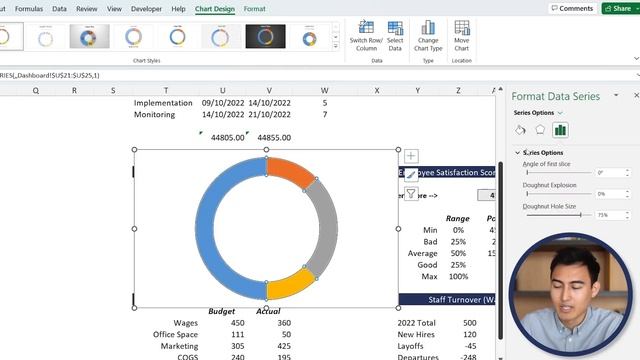The image size is (640, 360).
Task: Select the Series Options bar chart icon
Action: tap(560, 130)
